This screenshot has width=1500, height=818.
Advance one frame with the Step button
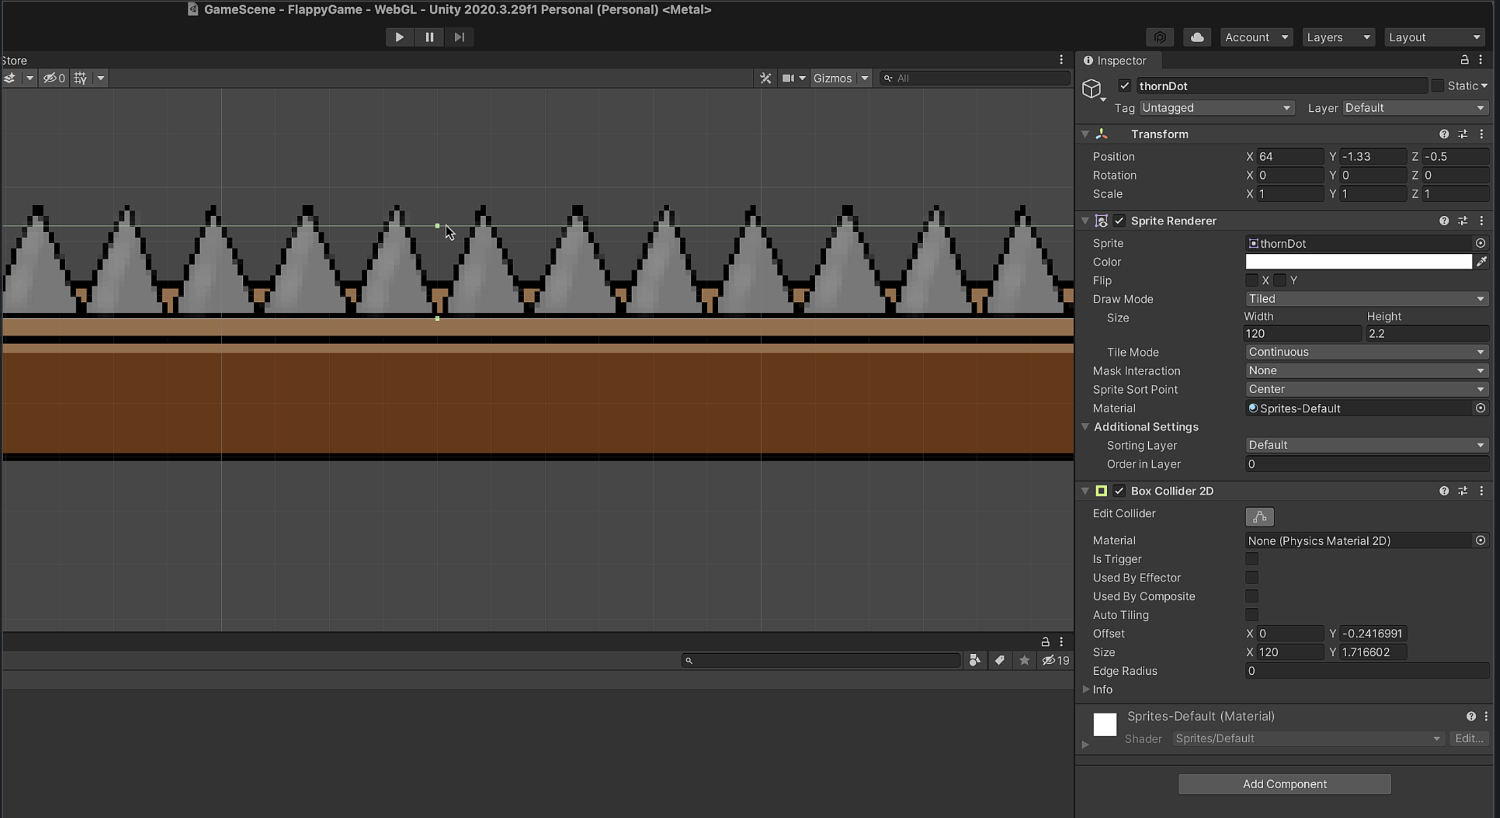pyautogui.click(x=459, y=37)
